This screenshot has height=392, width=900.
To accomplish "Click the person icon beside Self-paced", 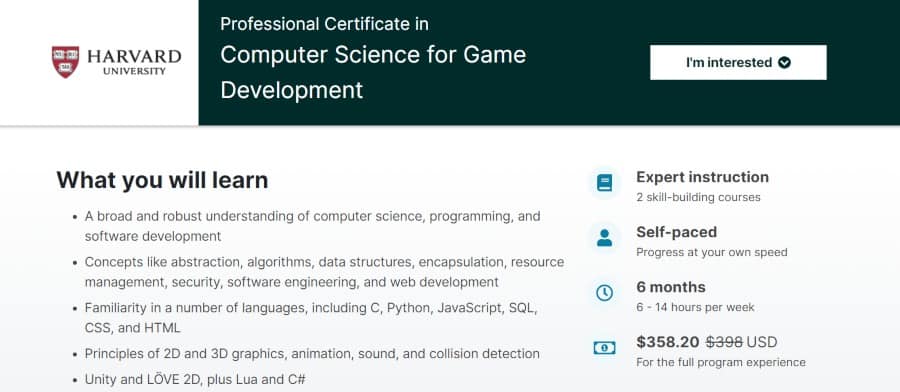I will click(604, 238).
